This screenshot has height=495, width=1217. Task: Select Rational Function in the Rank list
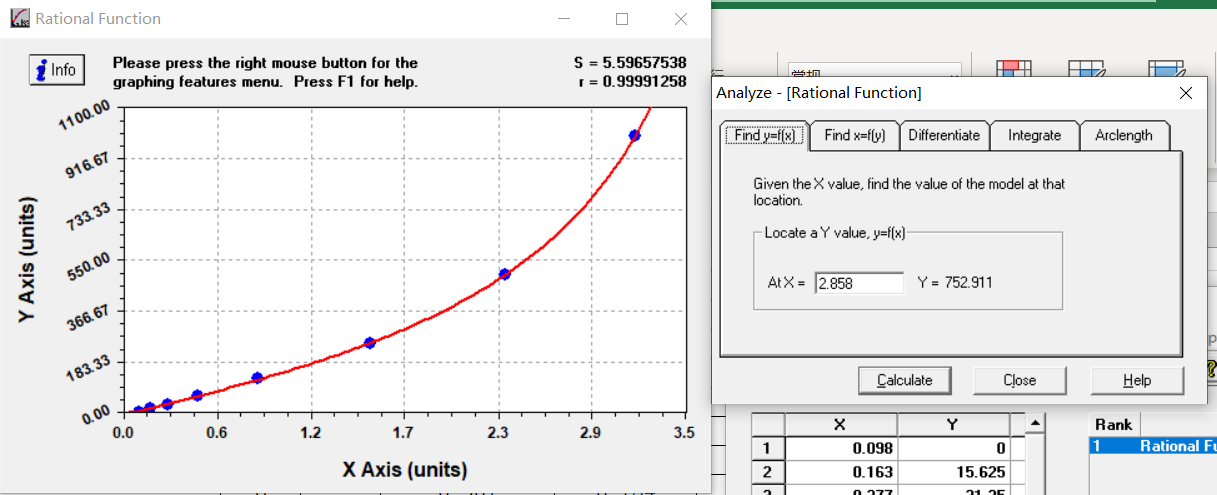(x=1152, y=446)
